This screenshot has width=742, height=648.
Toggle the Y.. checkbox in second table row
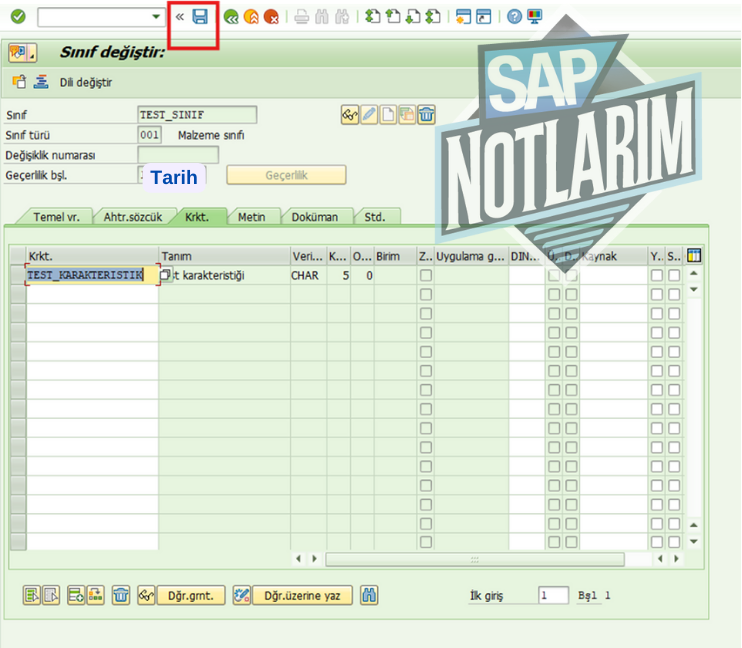click(657, 294)
